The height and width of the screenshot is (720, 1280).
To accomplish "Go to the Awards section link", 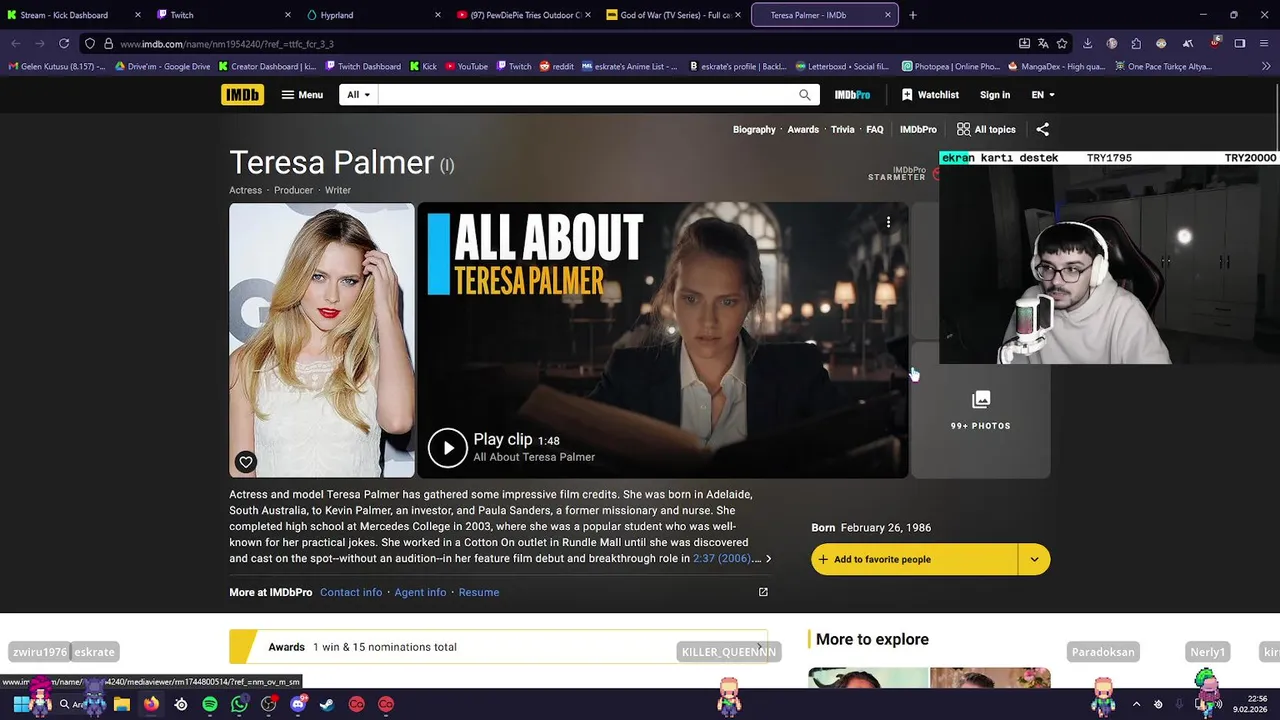I will click(803, 129).
